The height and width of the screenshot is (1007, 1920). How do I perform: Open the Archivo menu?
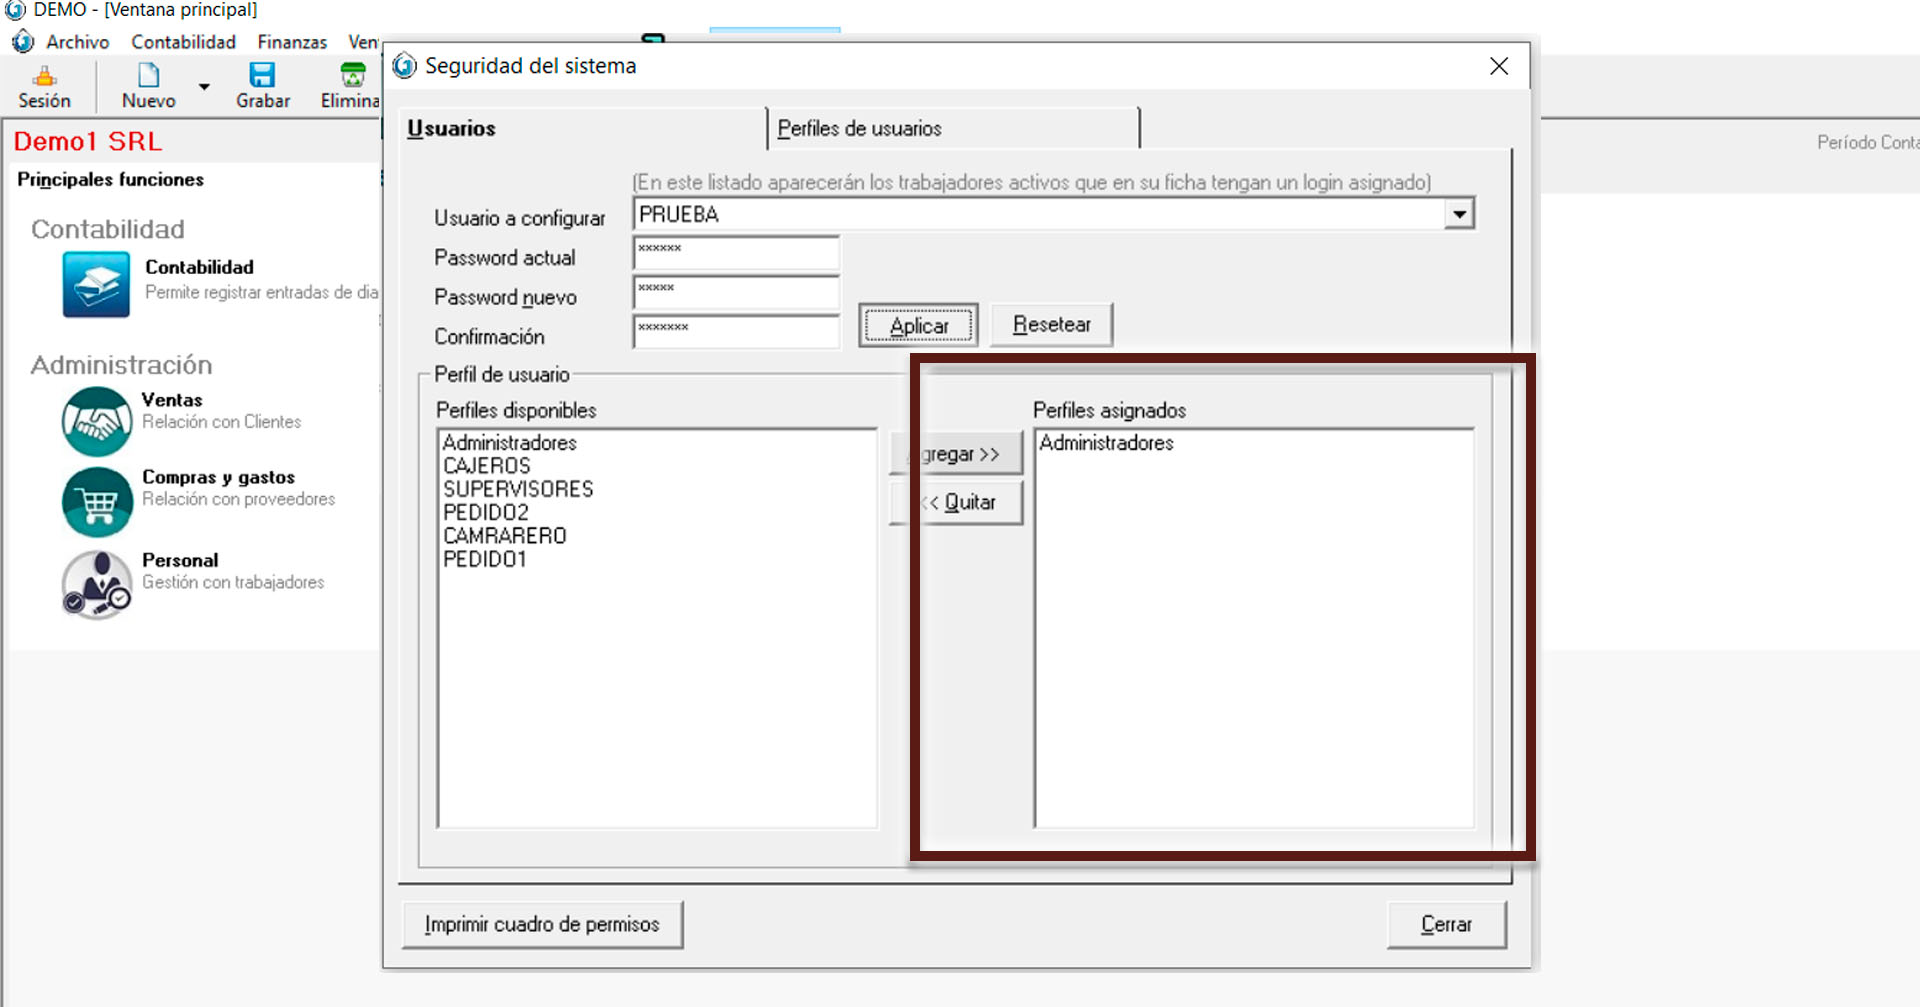click(x=77, y=42)
